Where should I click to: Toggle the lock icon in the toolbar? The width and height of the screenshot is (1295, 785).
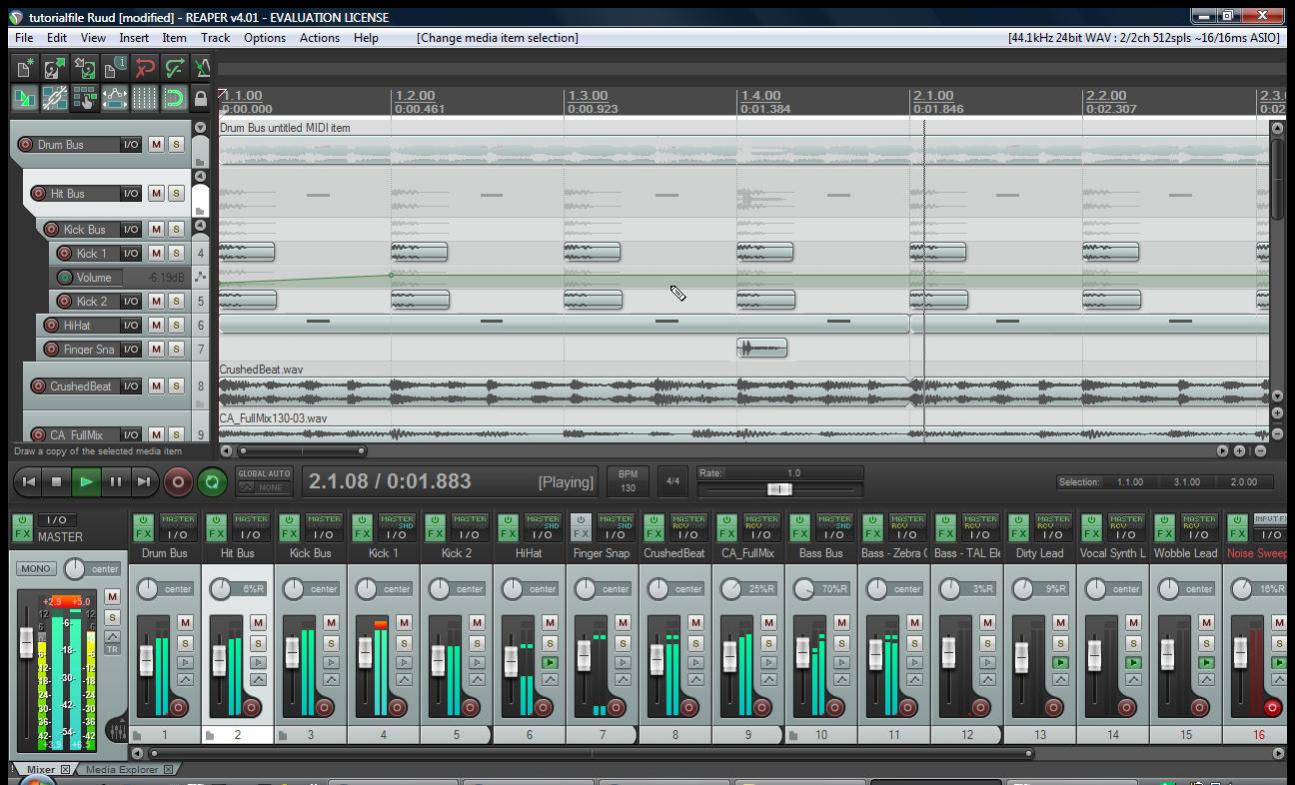(201, 100)
